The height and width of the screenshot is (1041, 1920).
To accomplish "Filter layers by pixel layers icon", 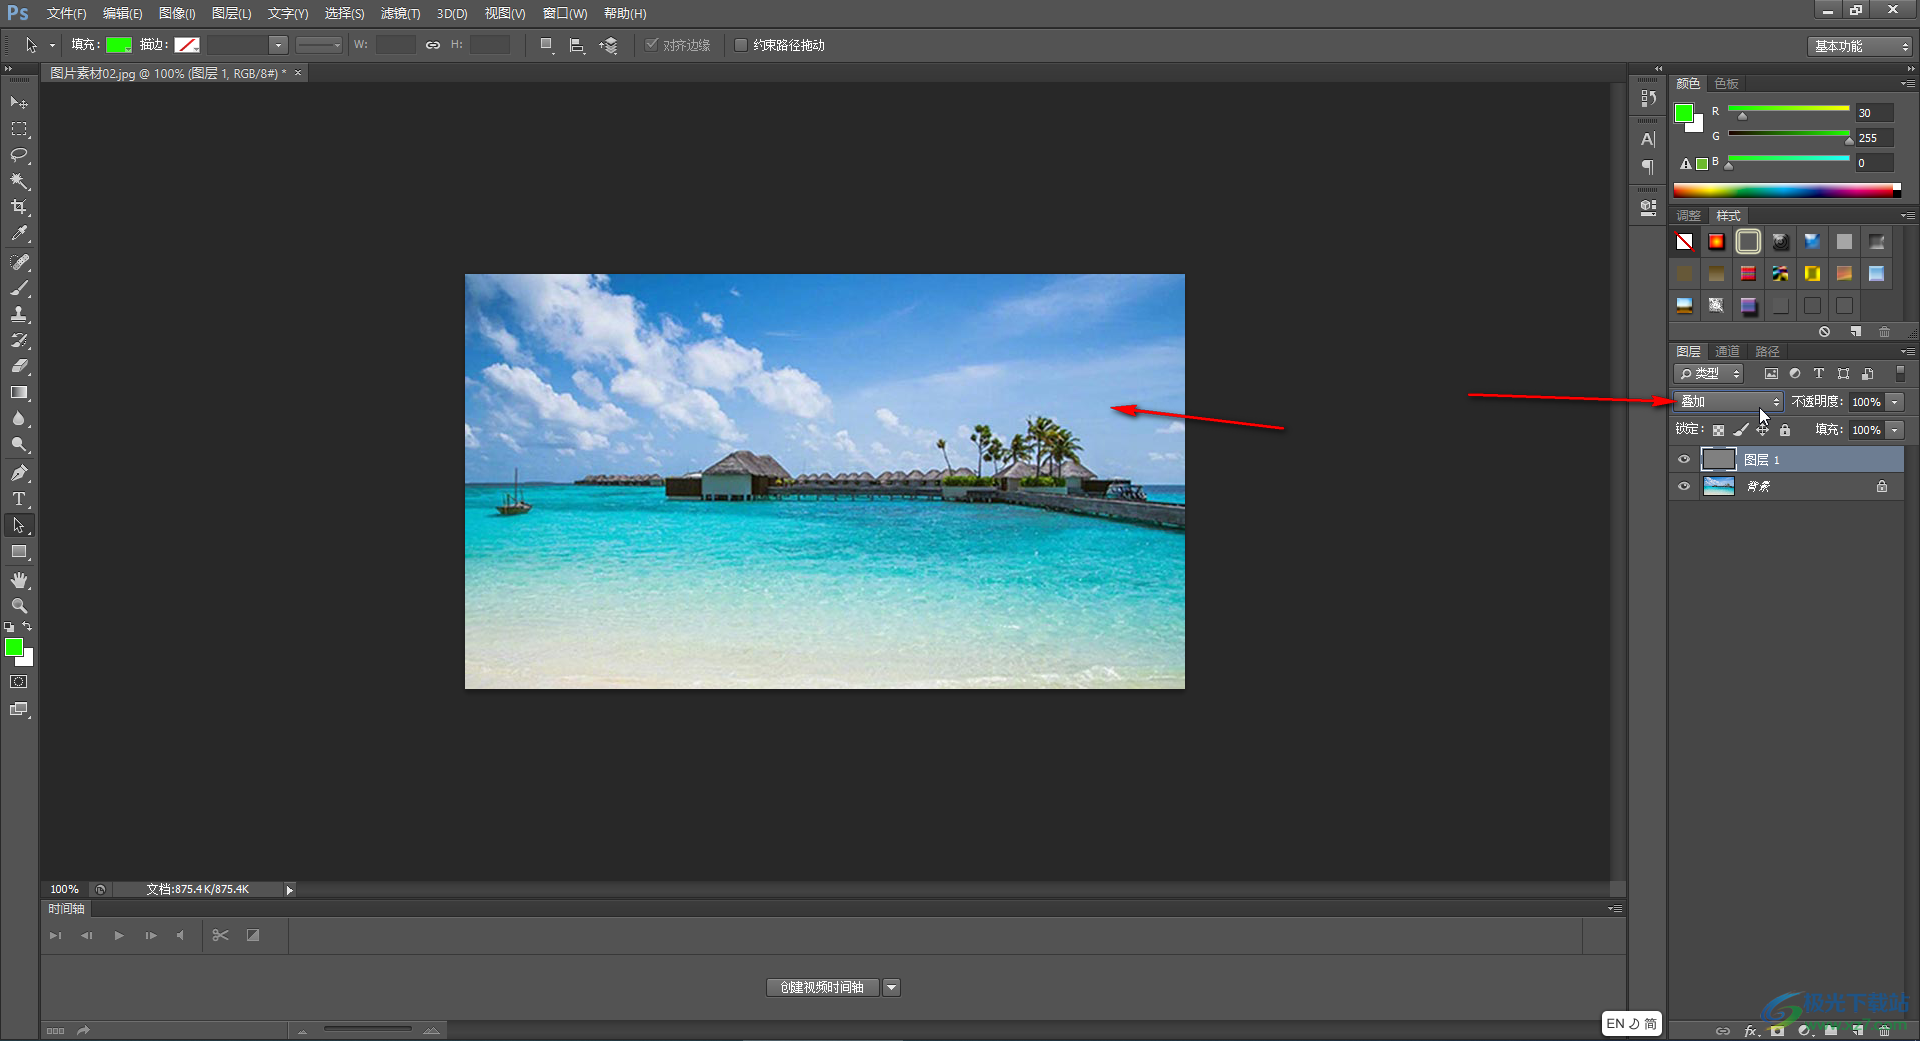I will pyautogui.click(x=1771, y=373).
